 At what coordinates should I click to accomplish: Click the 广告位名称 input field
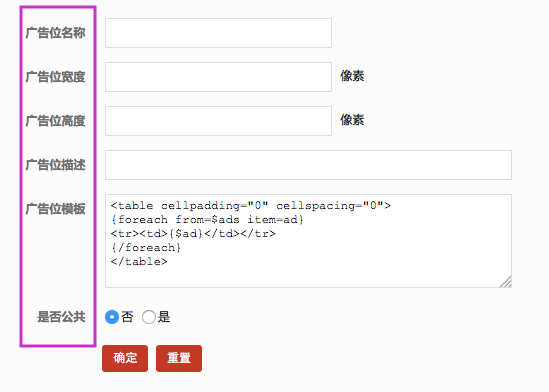click(218, 33)
